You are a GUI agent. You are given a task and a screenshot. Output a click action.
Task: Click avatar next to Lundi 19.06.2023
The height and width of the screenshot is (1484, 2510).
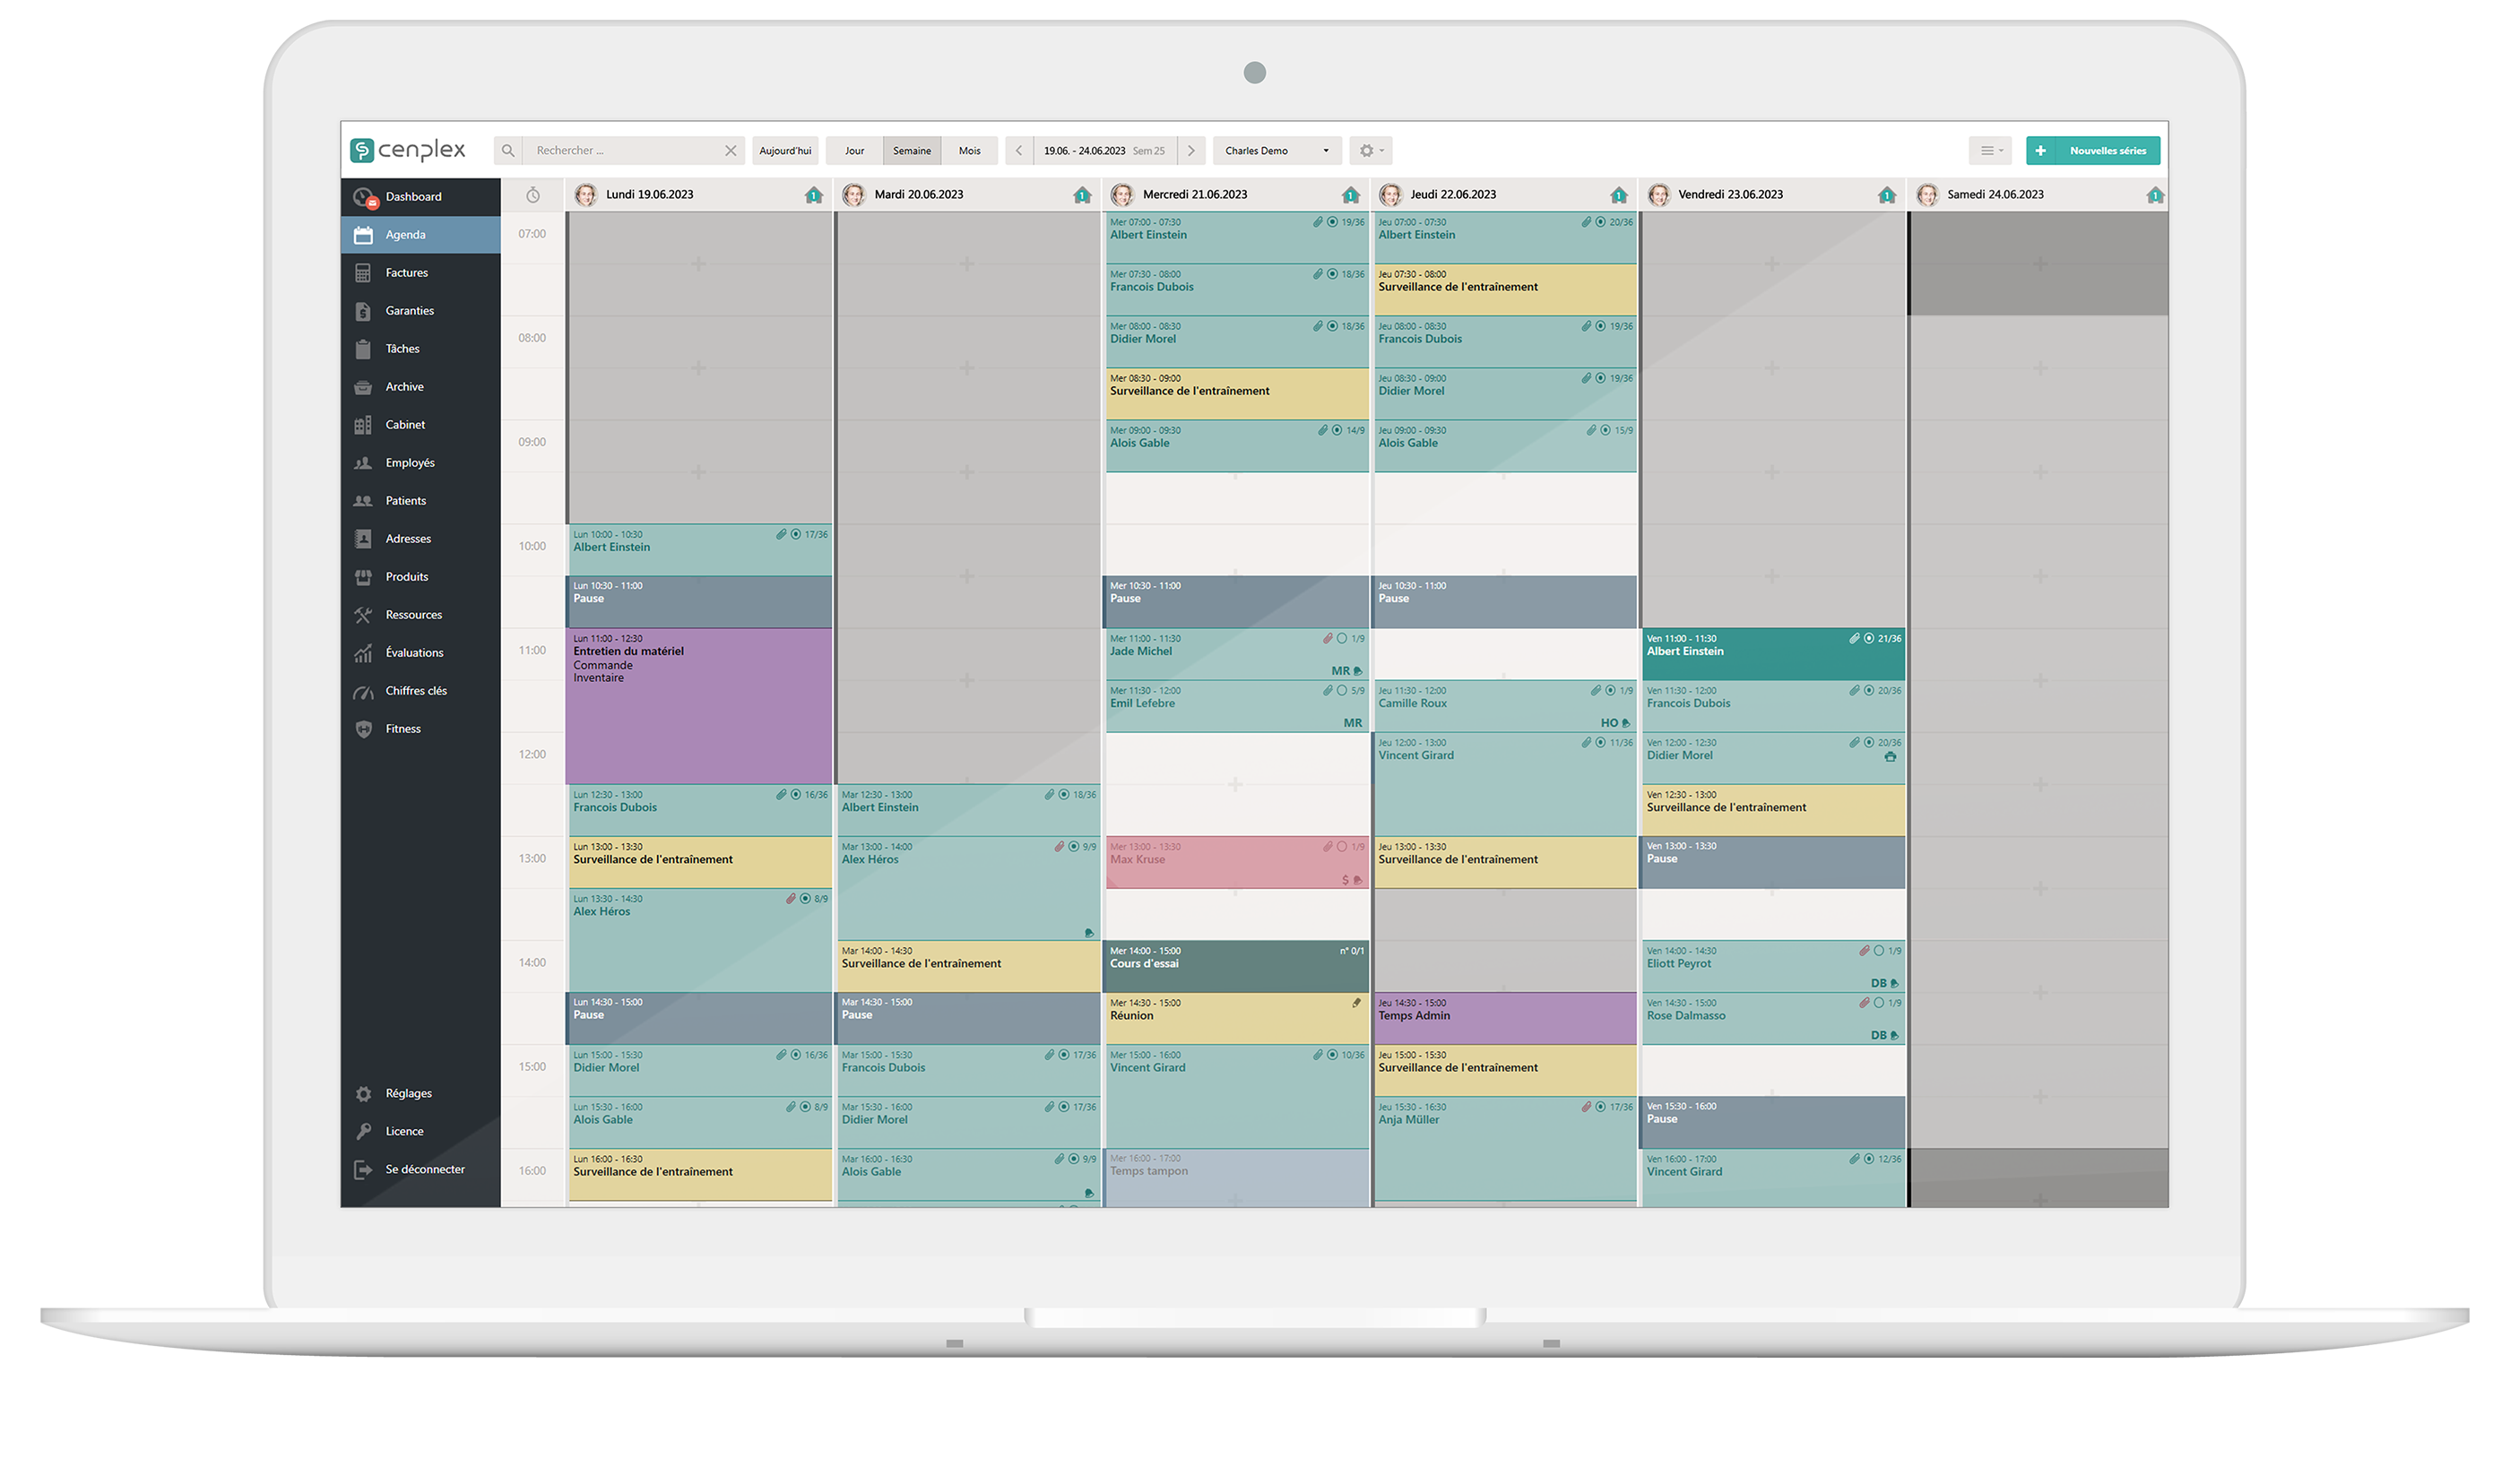(x=586, y=195)
